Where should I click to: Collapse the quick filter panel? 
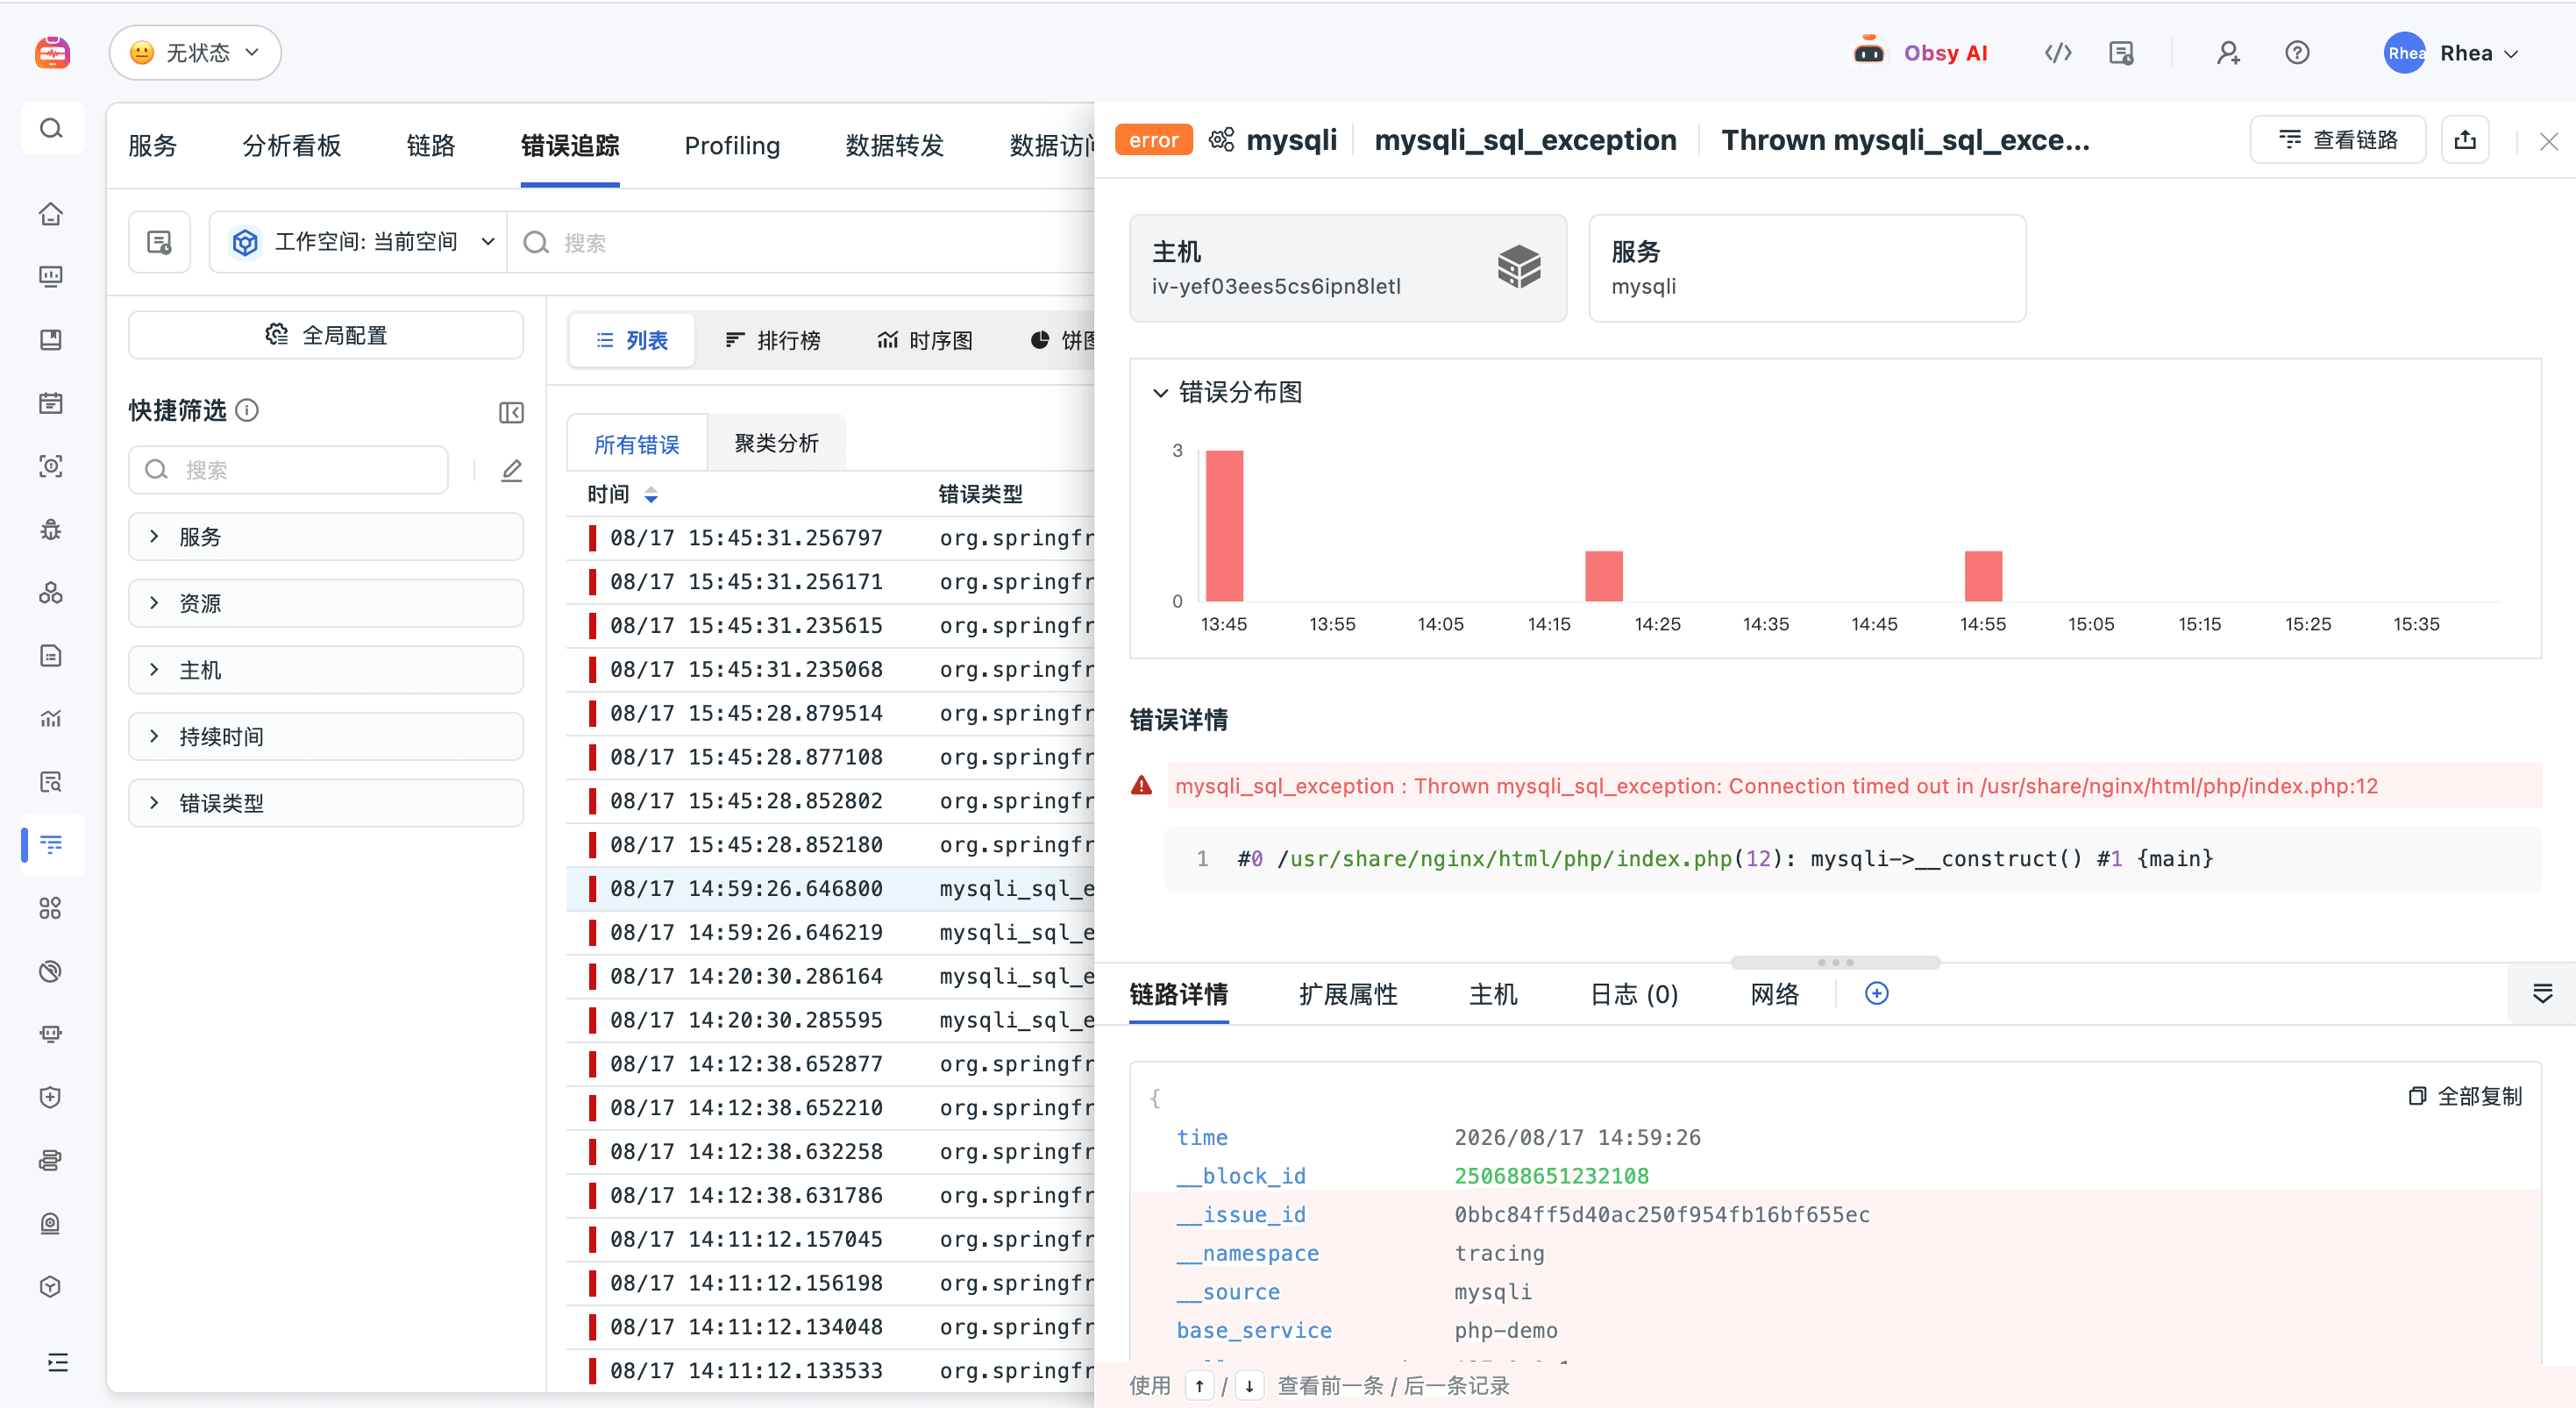(511, 412)
